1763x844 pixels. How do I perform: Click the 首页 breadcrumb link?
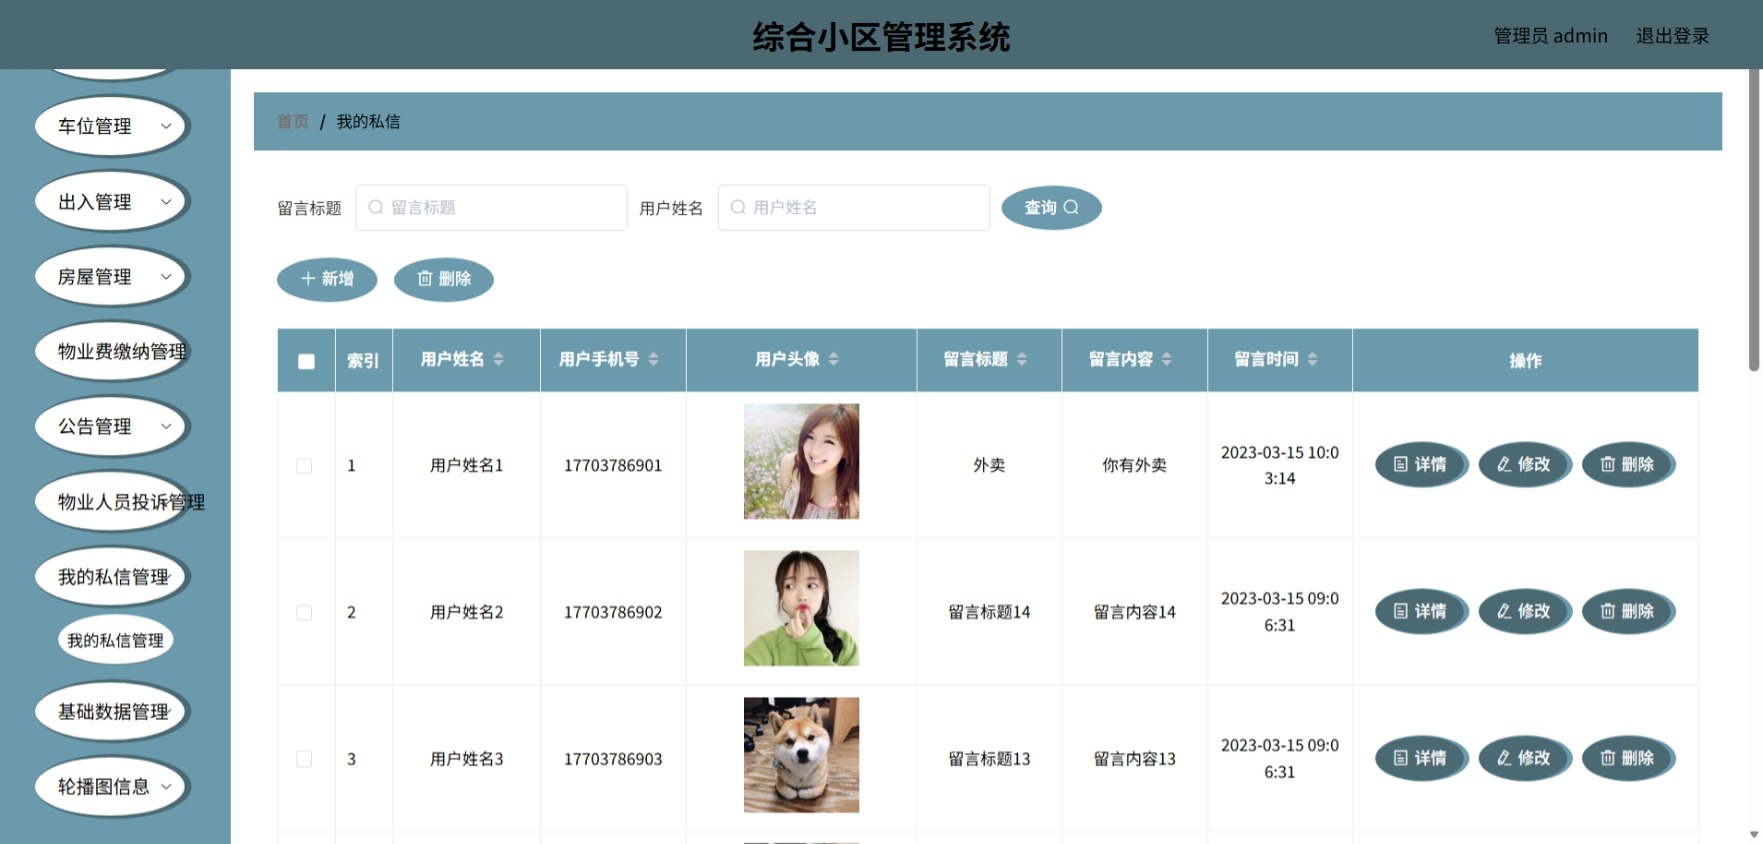(293, 121)
